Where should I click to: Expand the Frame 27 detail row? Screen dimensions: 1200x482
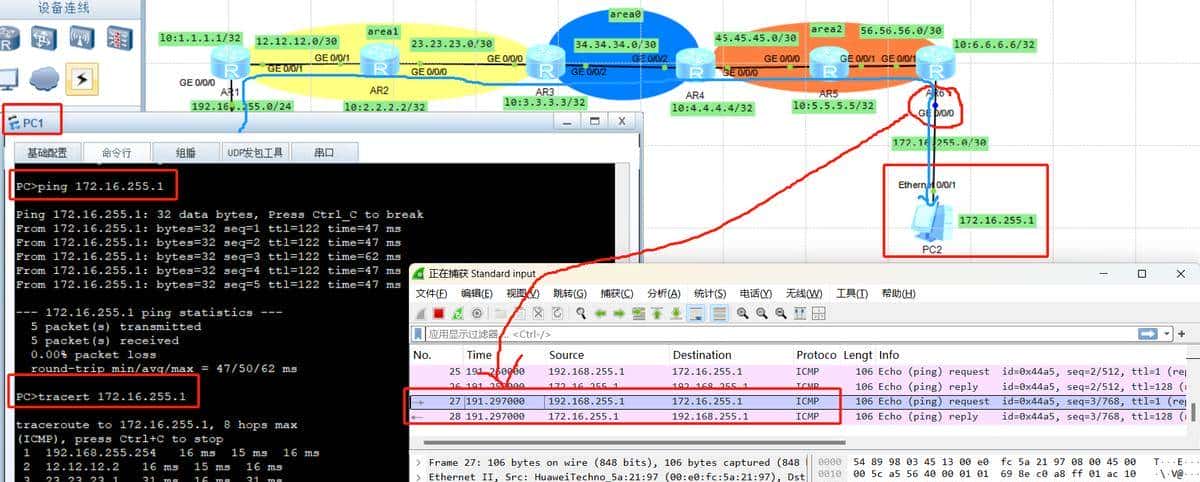(419, 463)
